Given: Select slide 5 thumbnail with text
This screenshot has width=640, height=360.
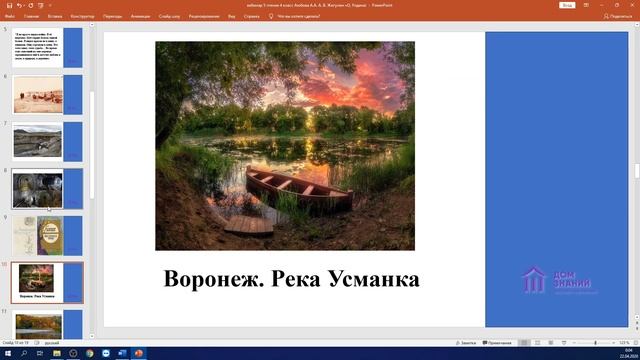Looking at the screenshot, I should [x=47, y=47].
